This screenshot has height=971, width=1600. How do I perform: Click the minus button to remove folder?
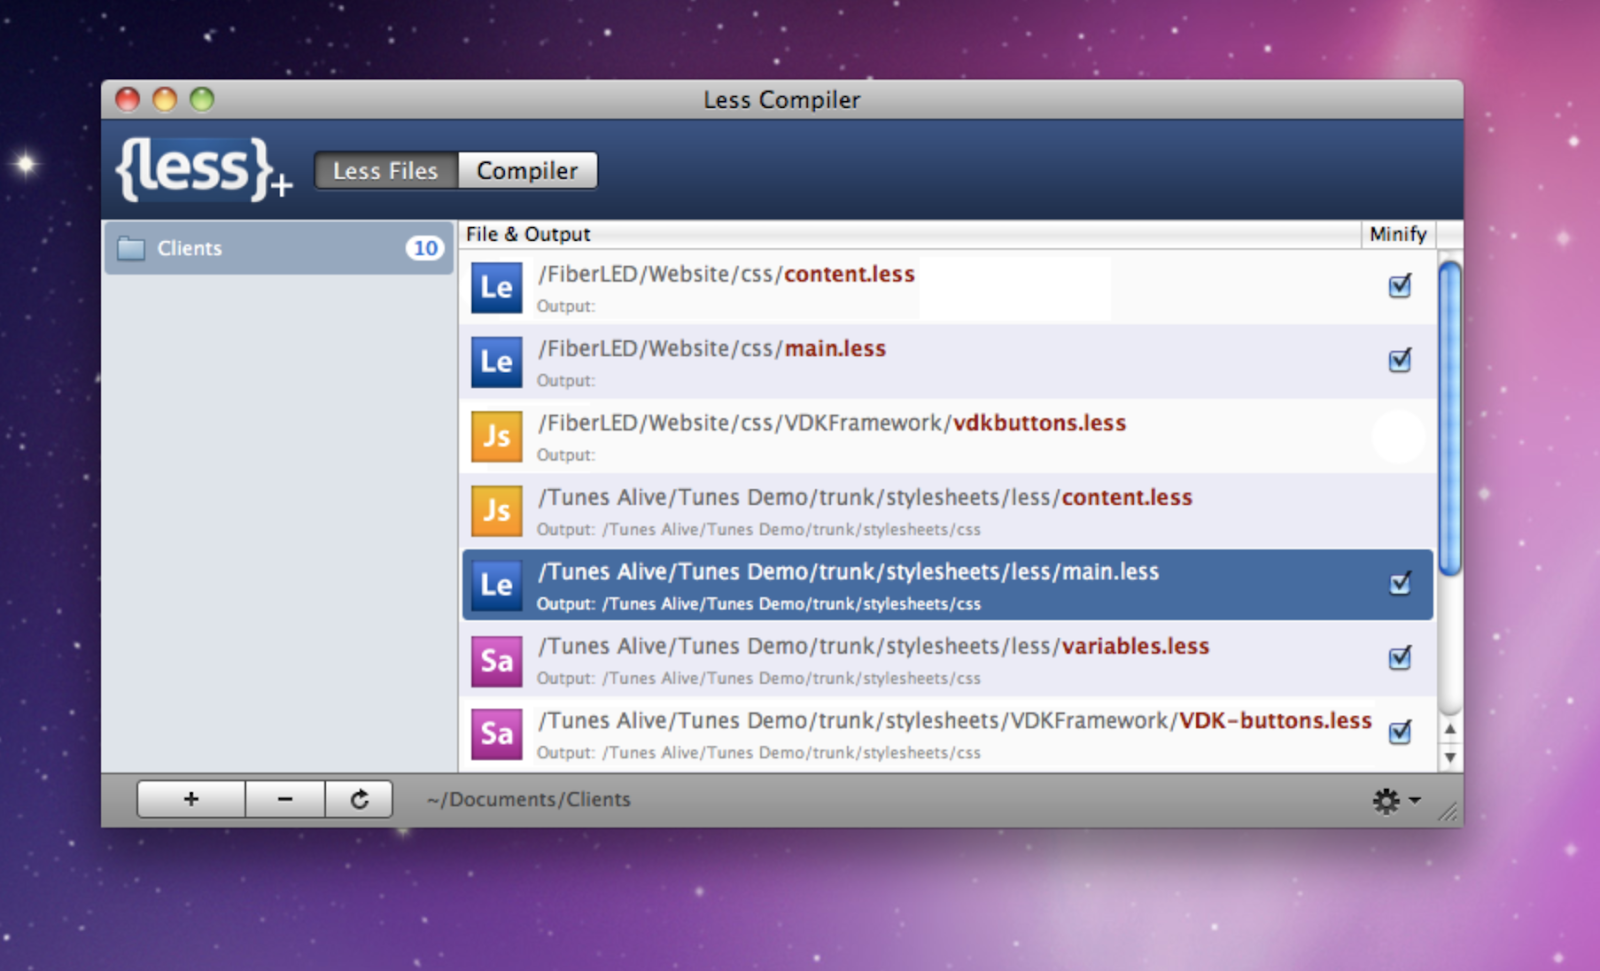pyautogui.click(x=285, y=799)
